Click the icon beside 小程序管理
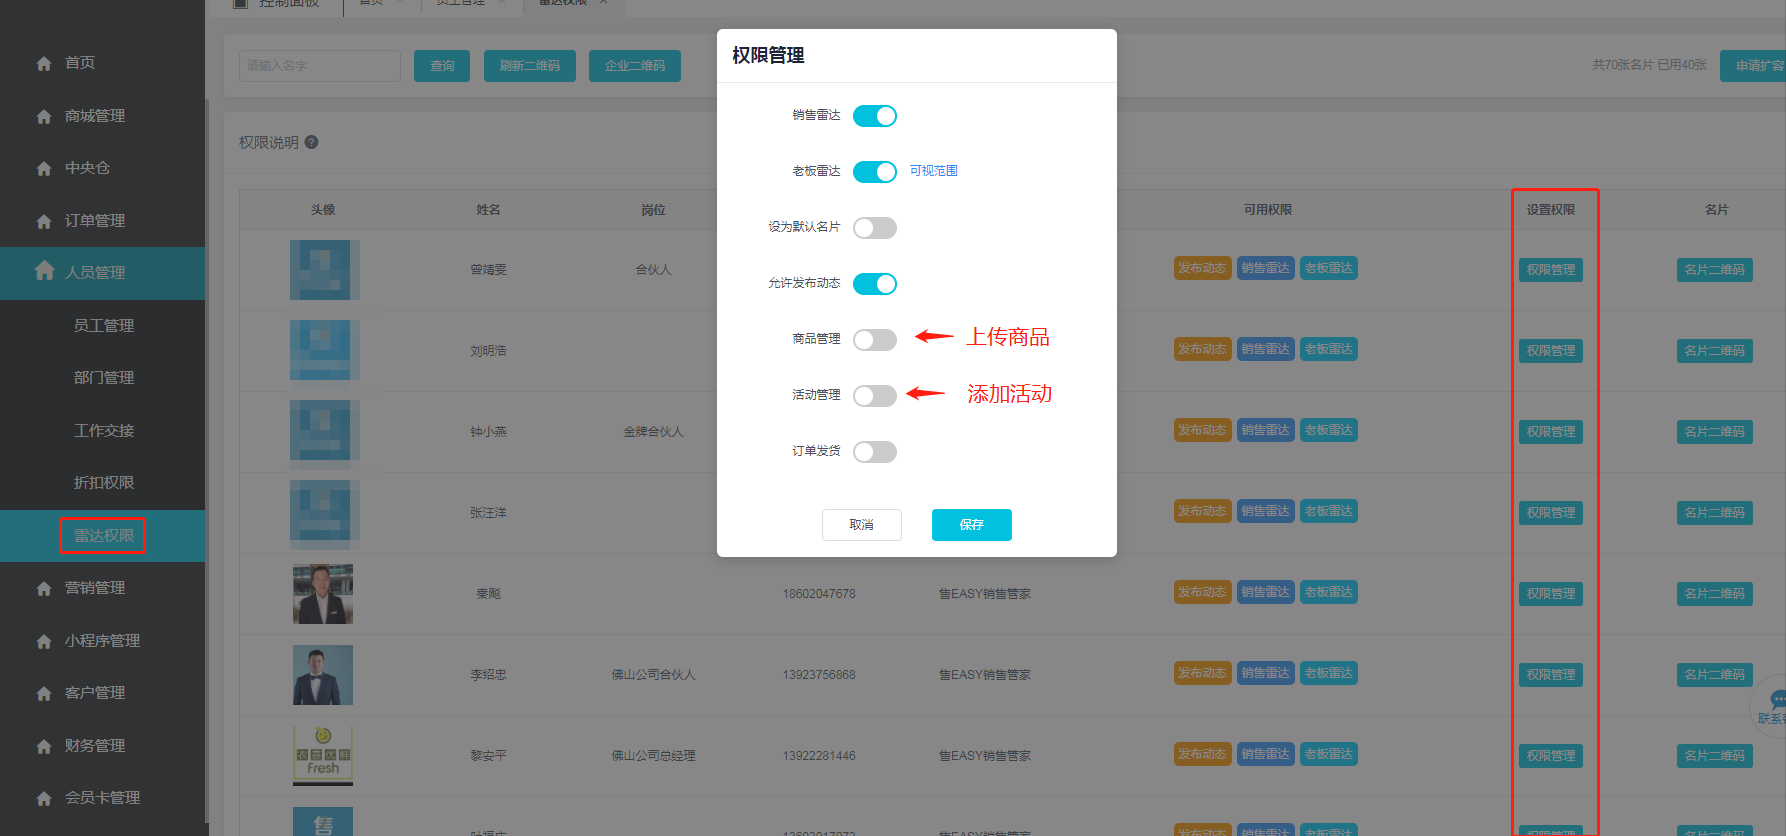 click(44, 641)
